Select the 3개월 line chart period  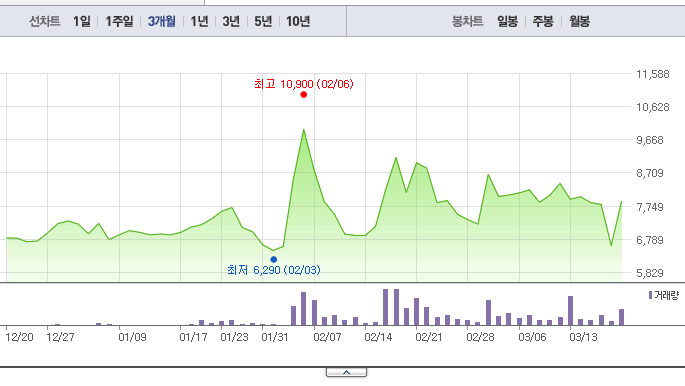click(162, 21)
